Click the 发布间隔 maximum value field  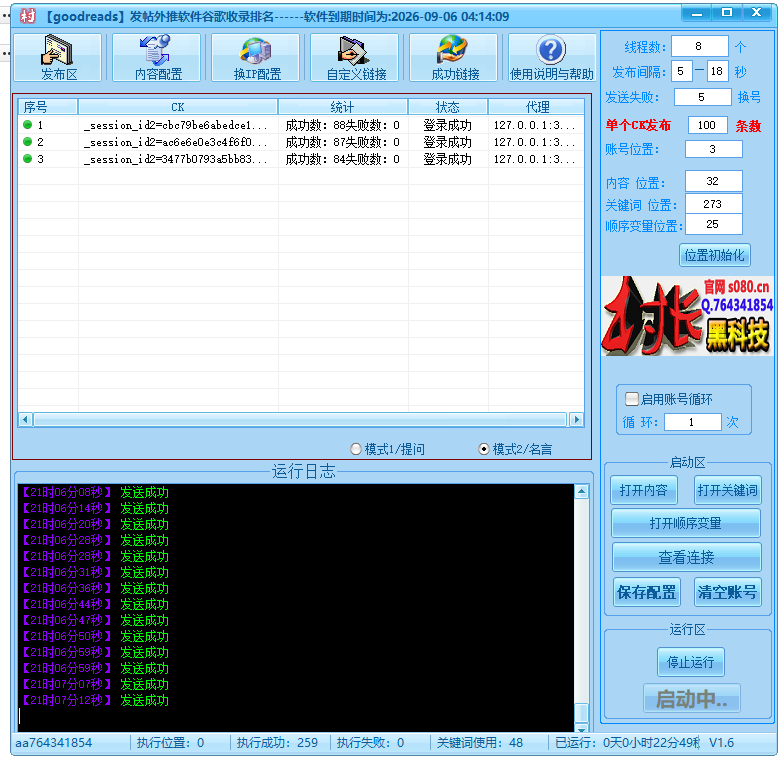[716, 72]
